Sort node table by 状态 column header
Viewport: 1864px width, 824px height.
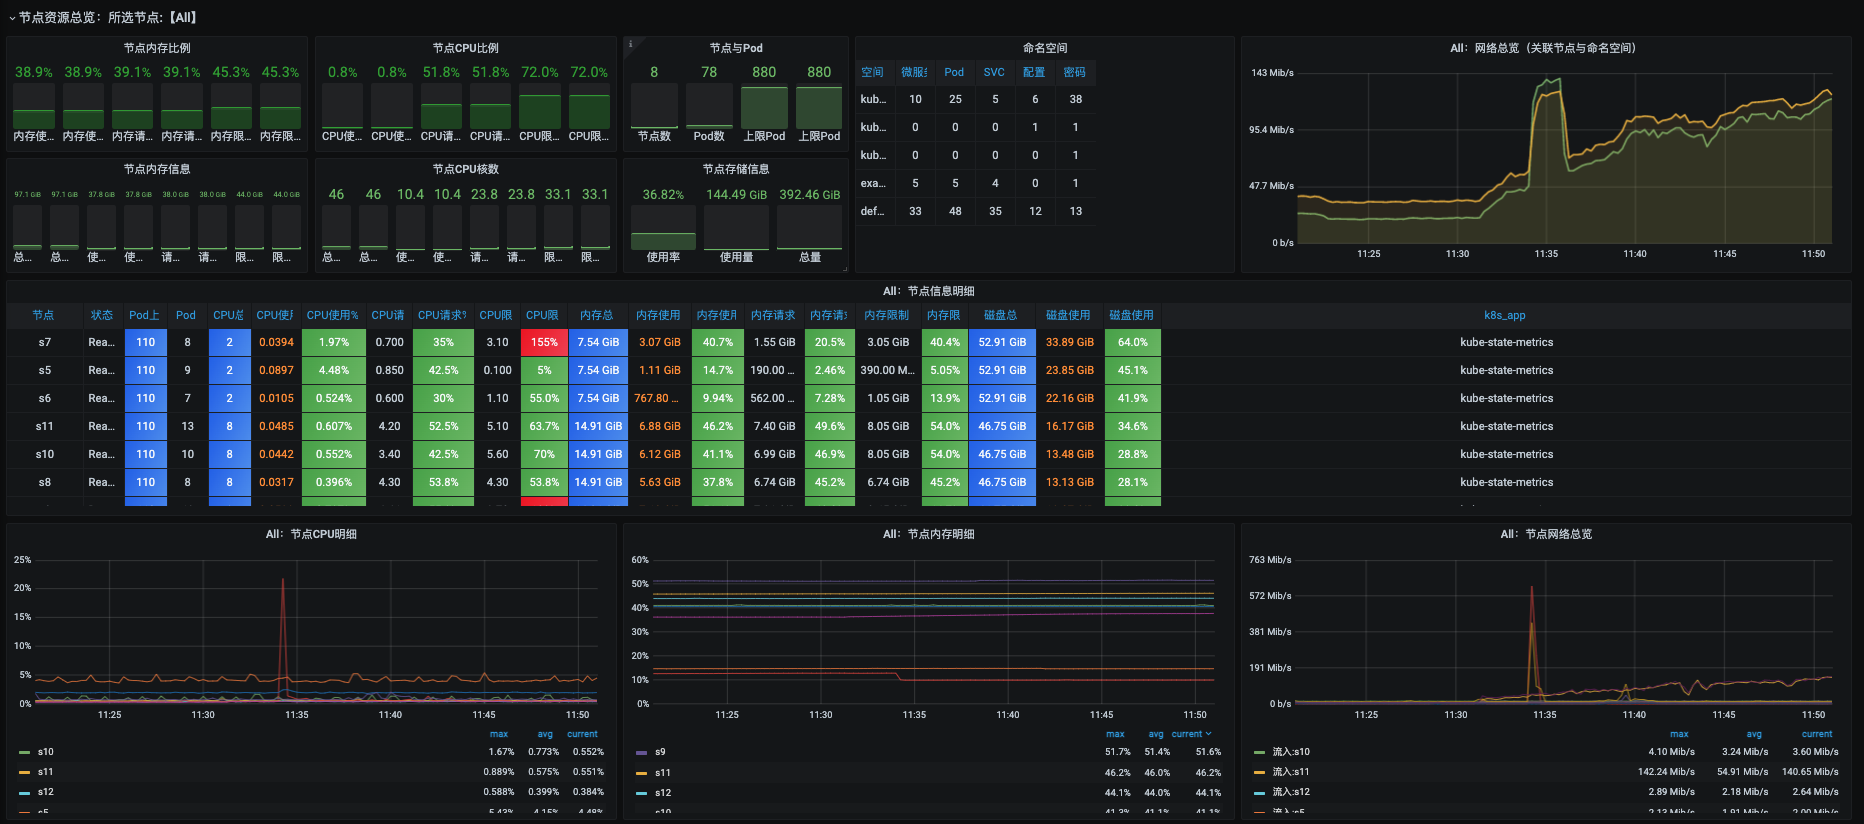click(x=102, y=315)
